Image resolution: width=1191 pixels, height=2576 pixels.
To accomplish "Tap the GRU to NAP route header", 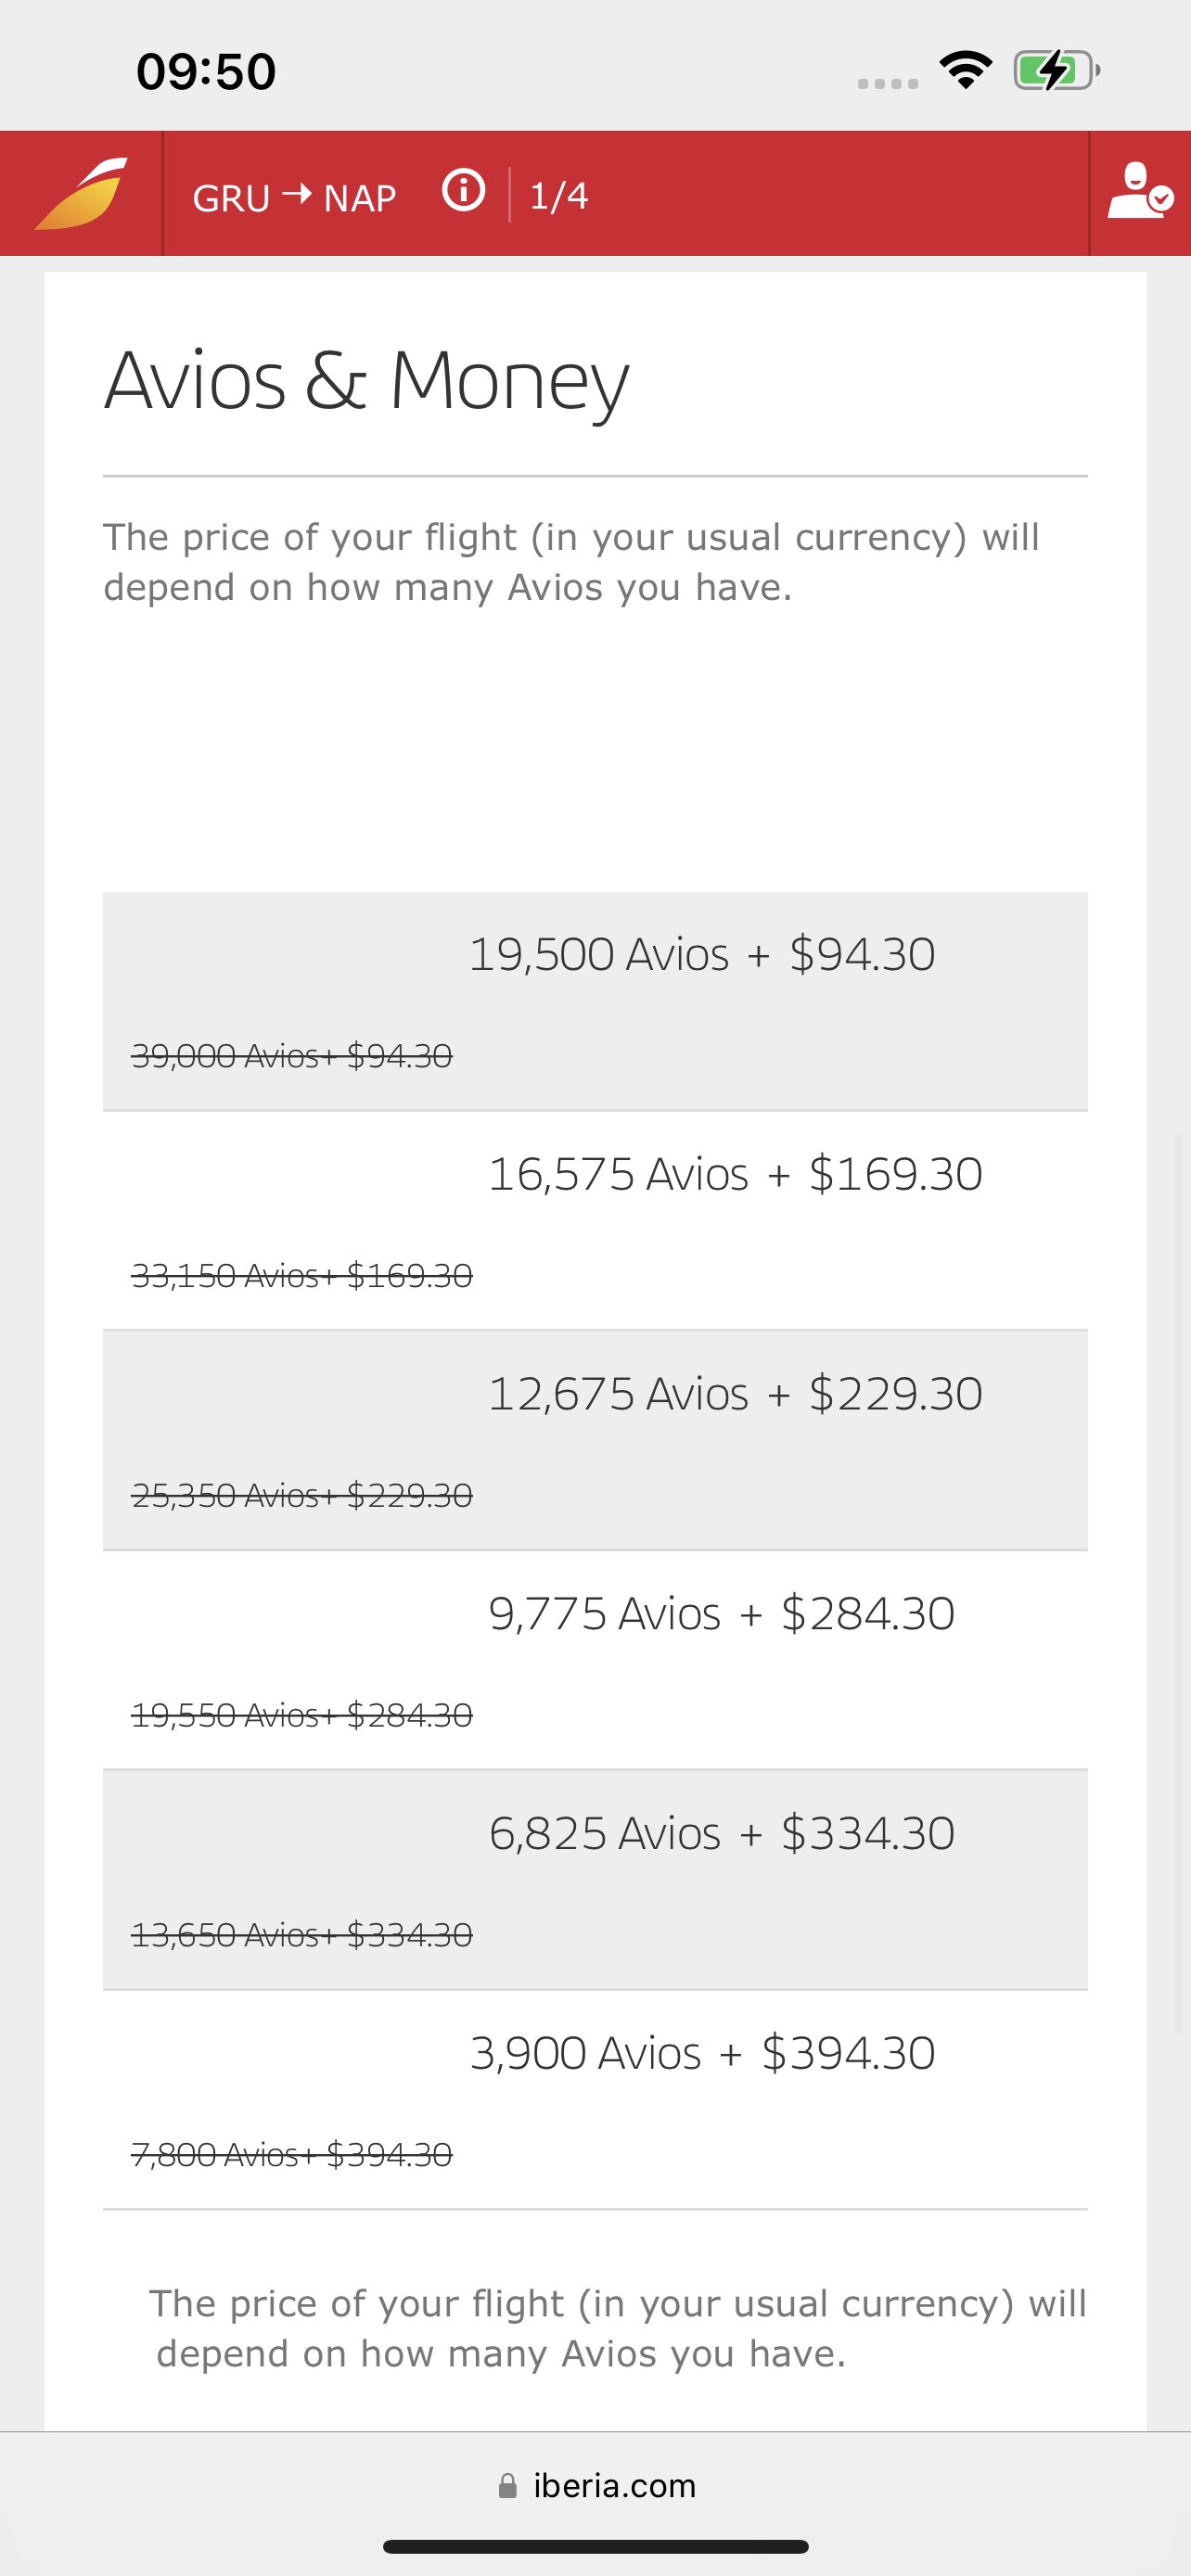I will [x=294, y=197].
